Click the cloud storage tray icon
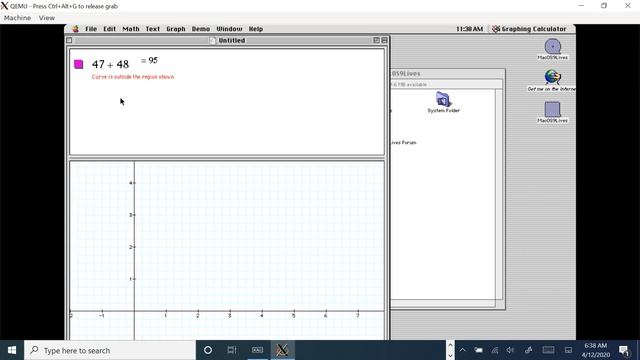Image resolution: width=640 pixels, height=360 pixels. coord(478,350)
